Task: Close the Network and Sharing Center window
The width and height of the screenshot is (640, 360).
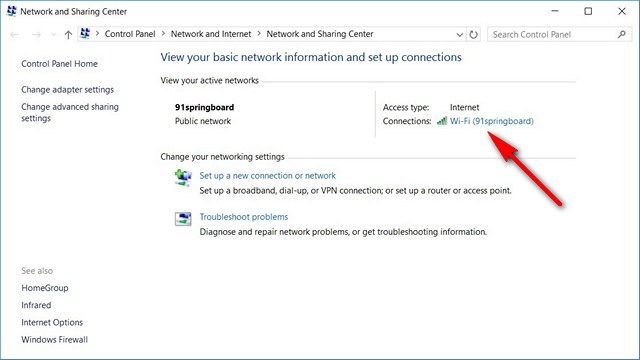Action: (x=622, y=11)
